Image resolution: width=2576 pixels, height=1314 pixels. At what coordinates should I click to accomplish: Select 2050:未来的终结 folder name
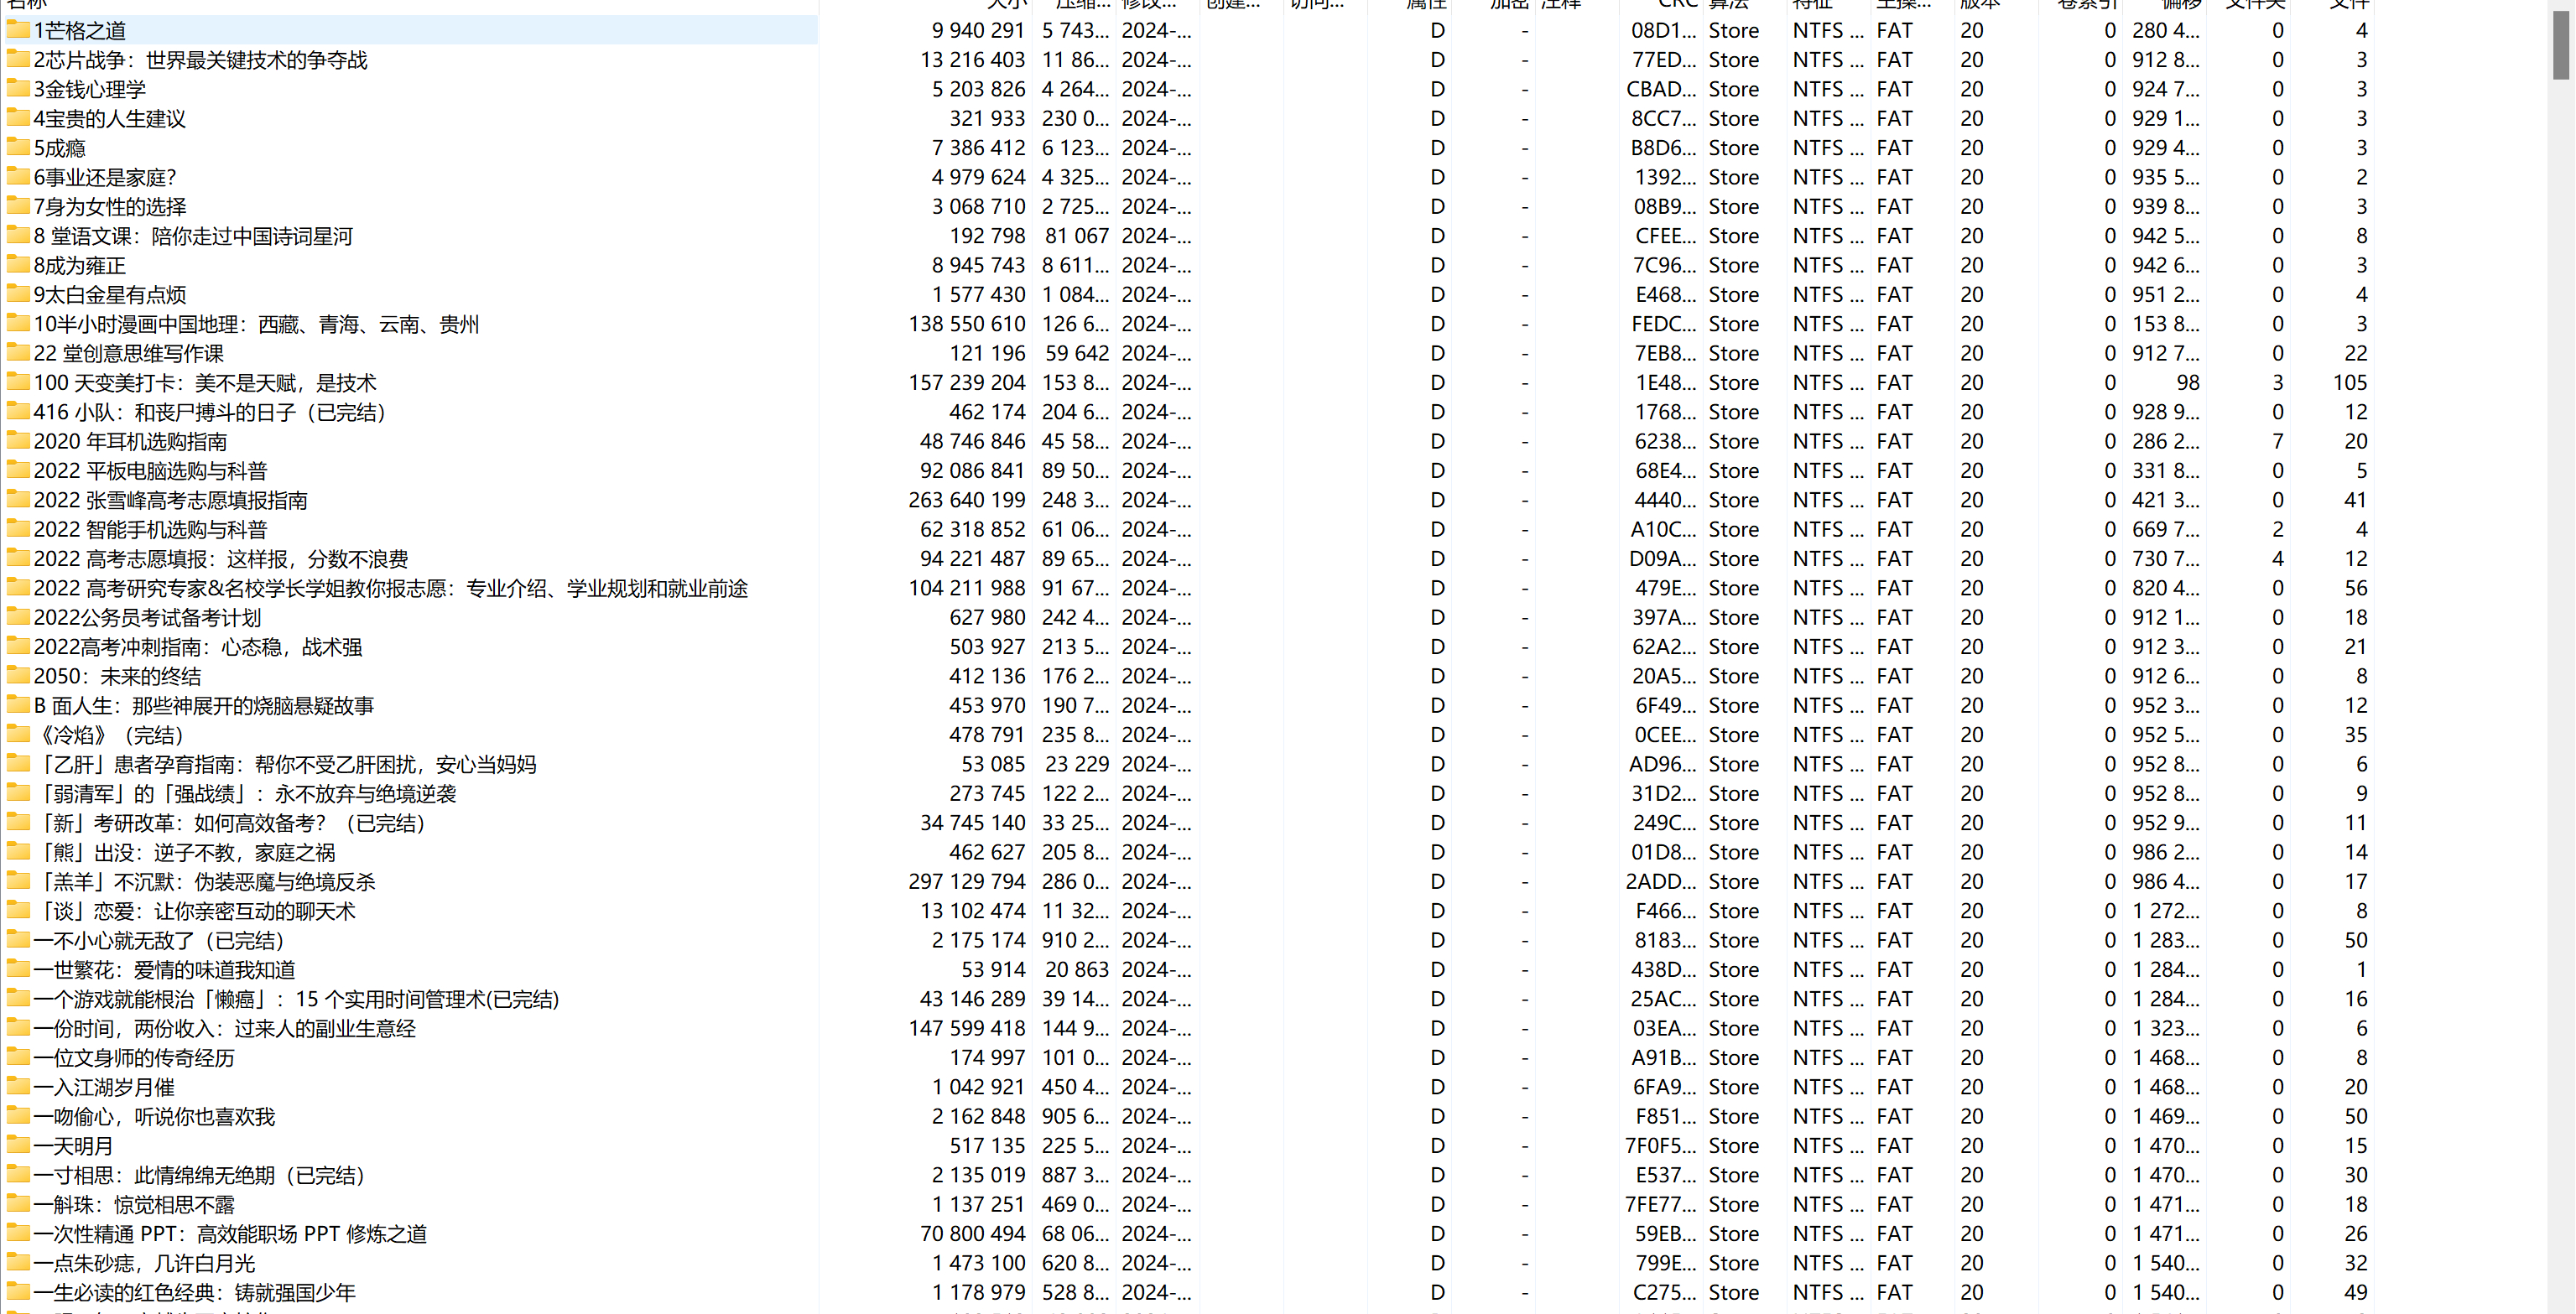click(x=117, y=676)
